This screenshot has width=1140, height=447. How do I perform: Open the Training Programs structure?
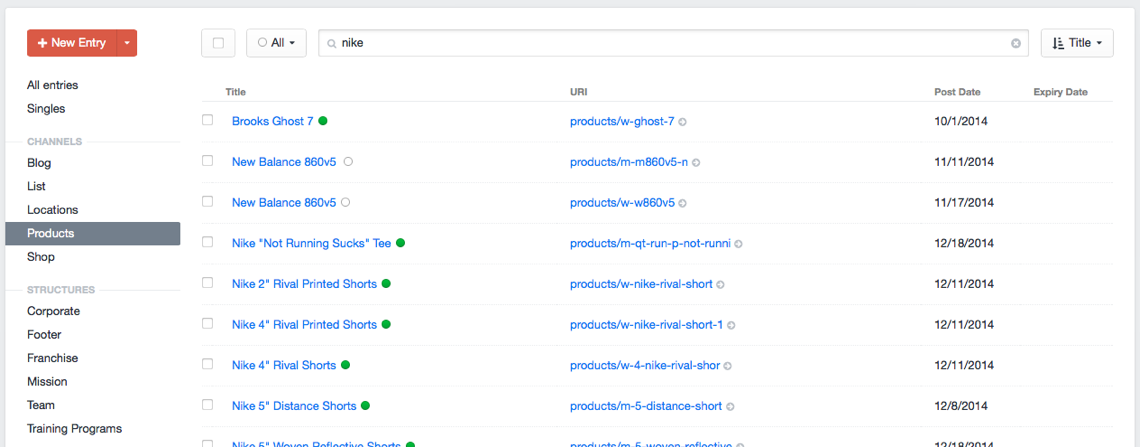(x=74, y=428)
